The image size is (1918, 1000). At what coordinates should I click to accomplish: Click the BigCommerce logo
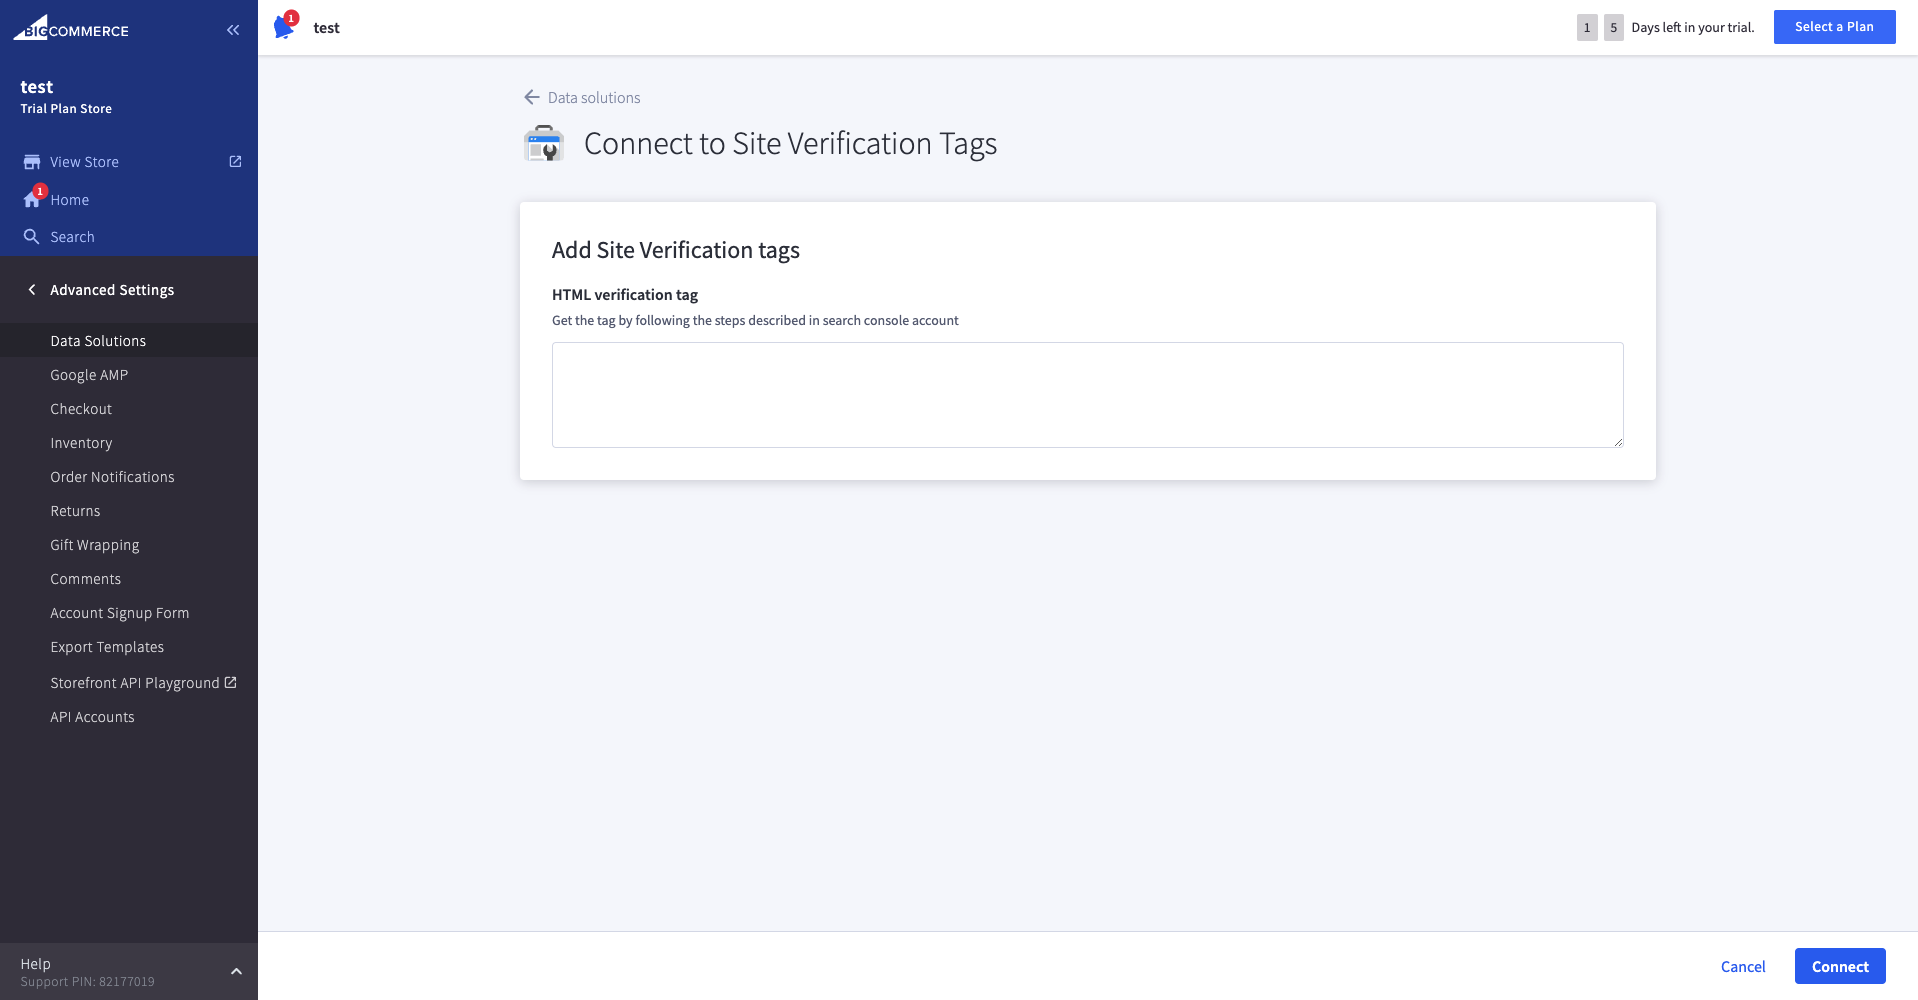(x=71, y=28)
